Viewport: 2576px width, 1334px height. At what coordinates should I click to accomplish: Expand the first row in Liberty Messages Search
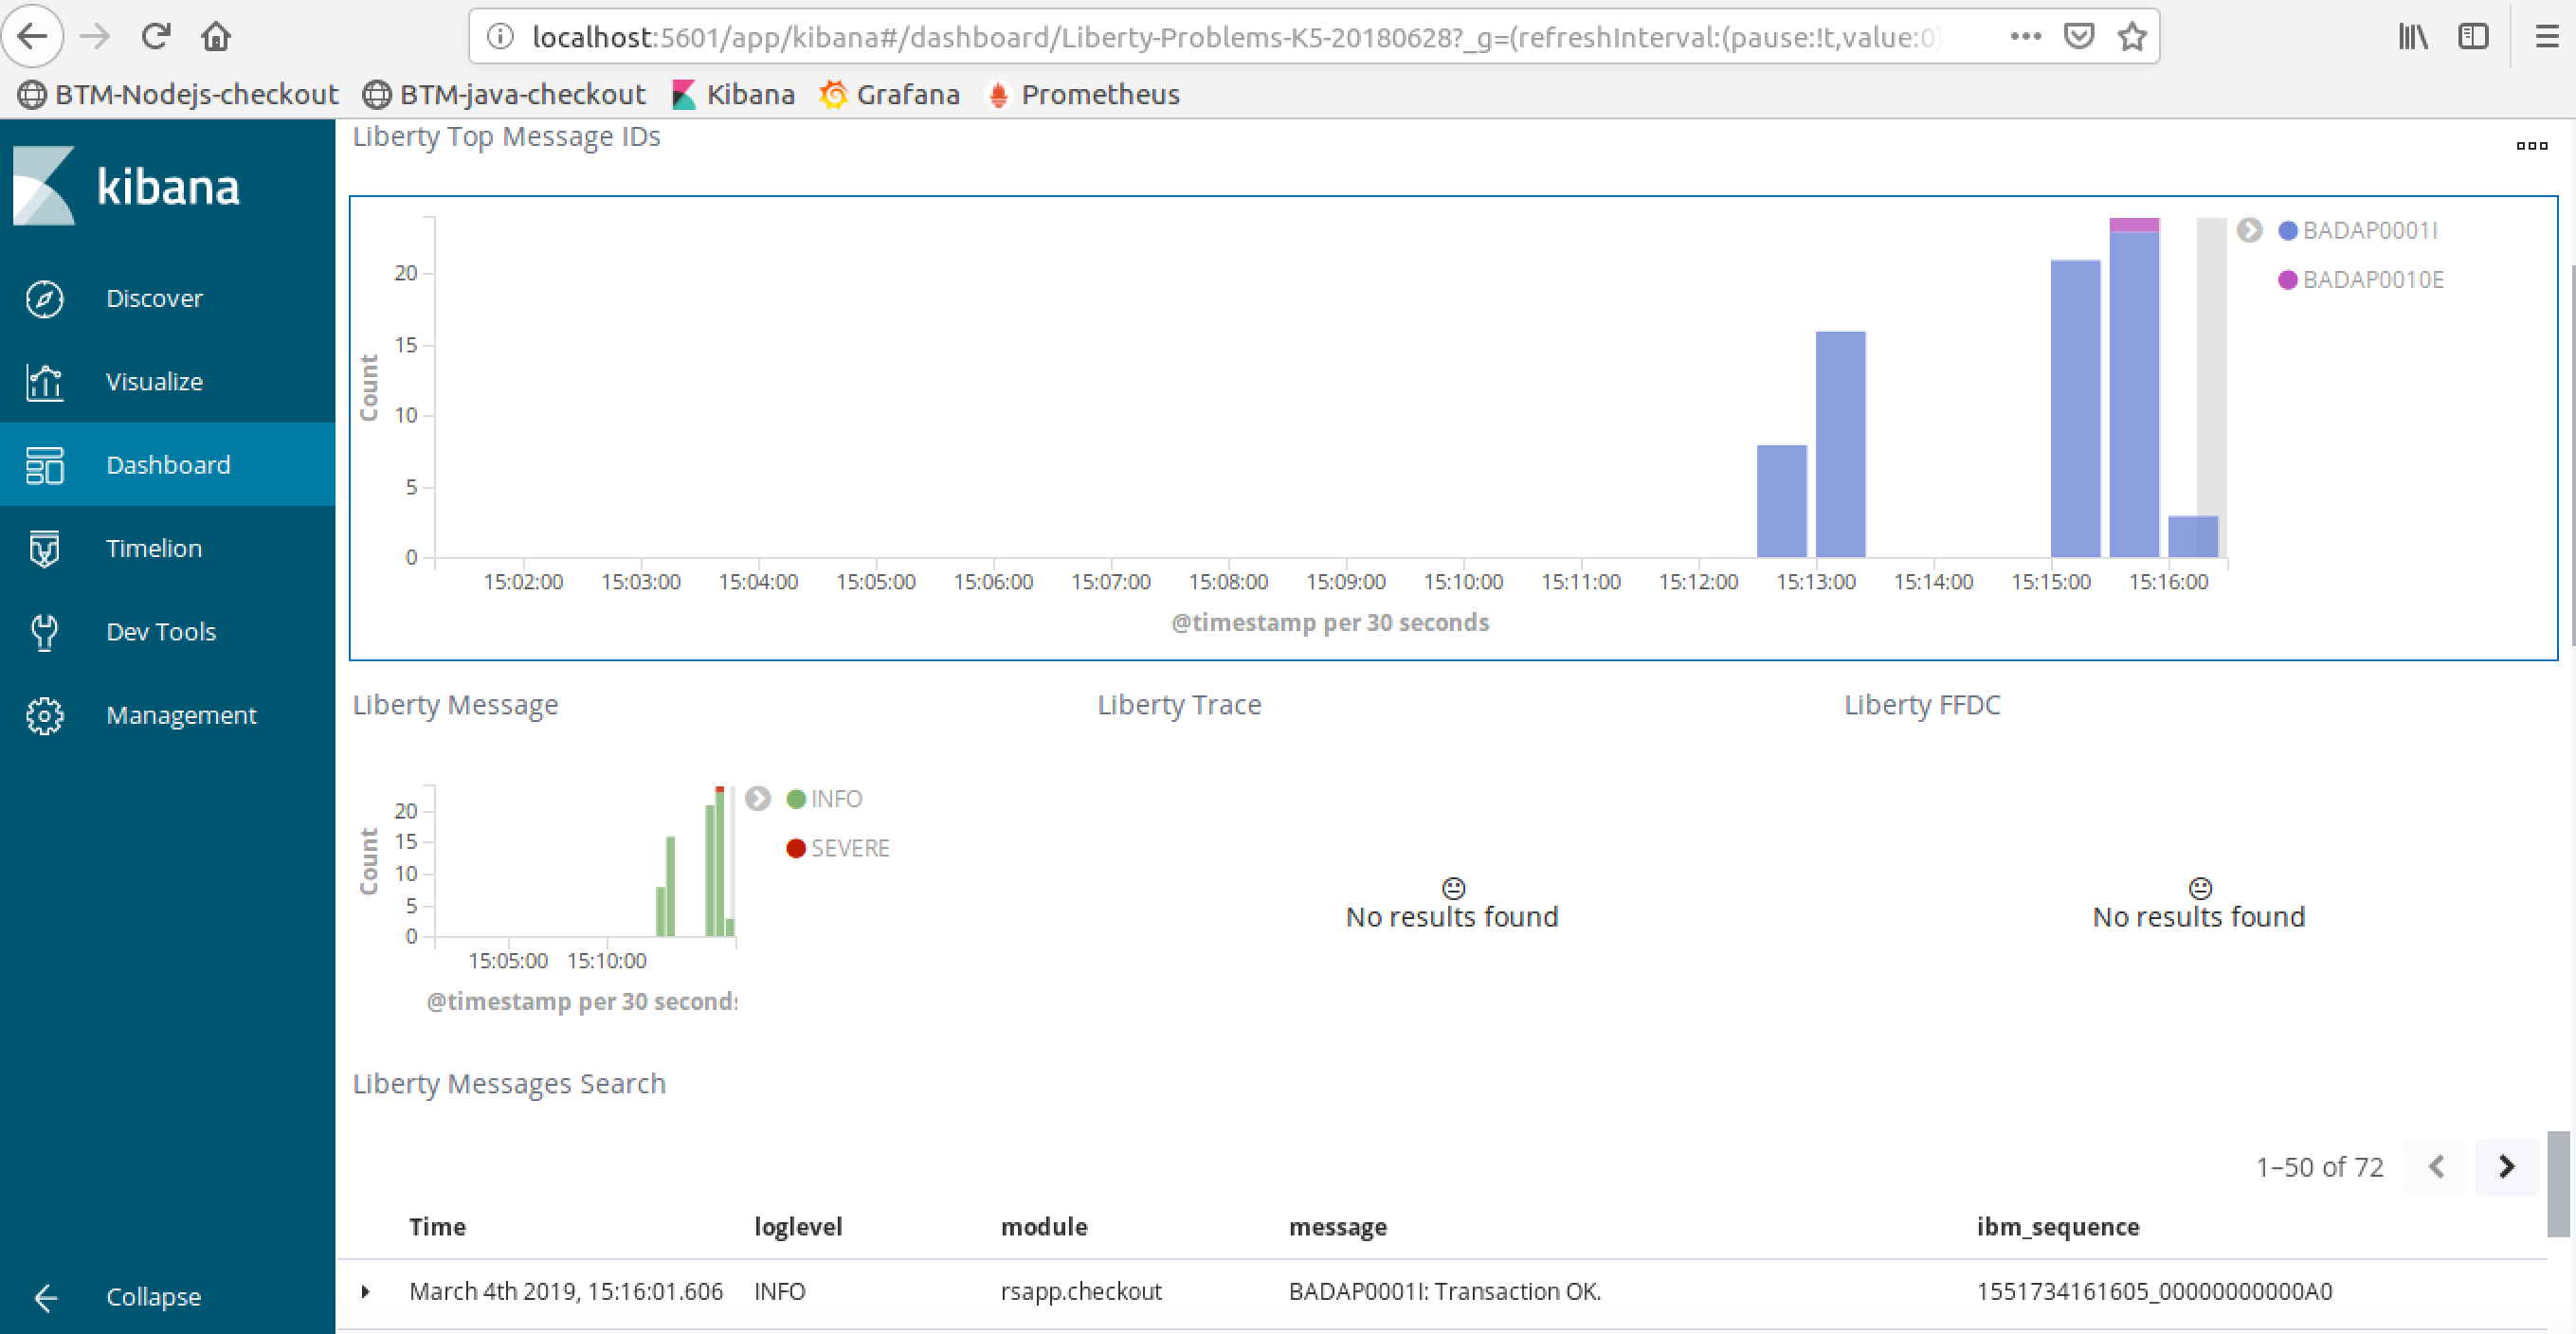pyautogui.click(x=367, y=1292)
